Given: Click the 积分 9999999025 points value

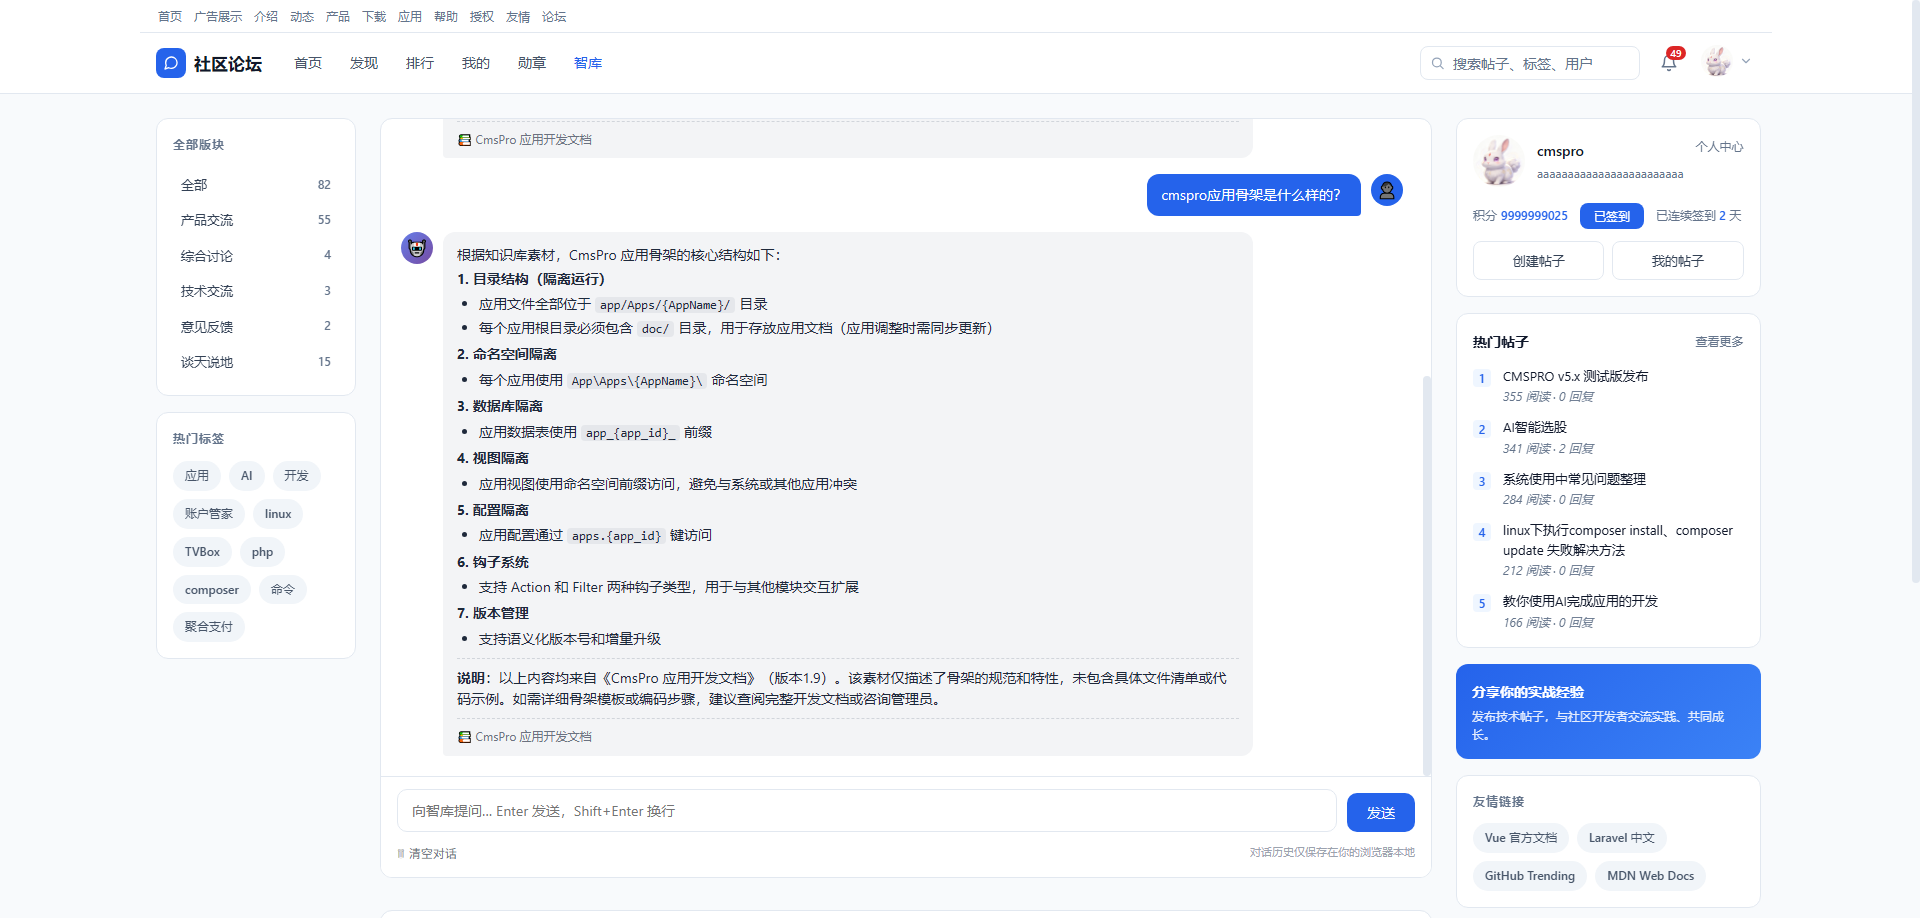Looking at the screenshot, I should click(x=1534, y=216).
